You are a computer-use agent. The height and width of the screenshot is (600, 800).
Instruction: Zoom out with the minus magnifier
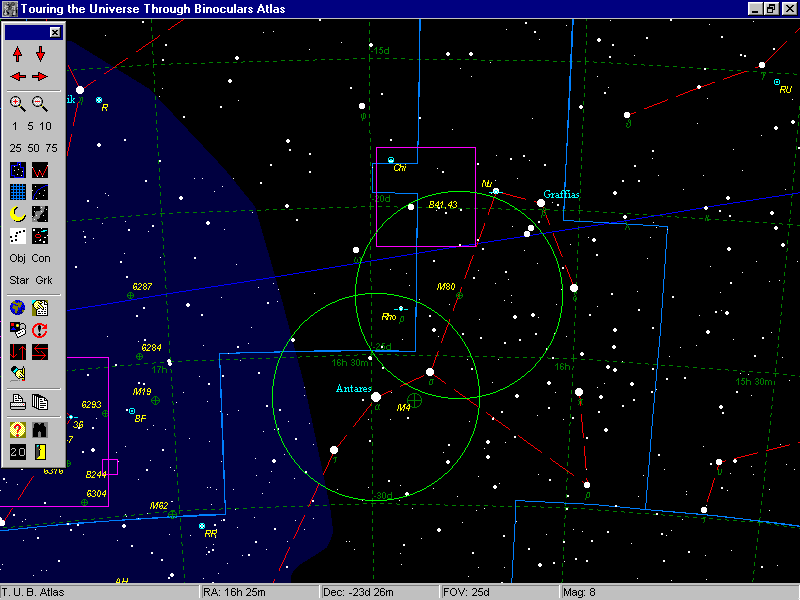point(40,104)
